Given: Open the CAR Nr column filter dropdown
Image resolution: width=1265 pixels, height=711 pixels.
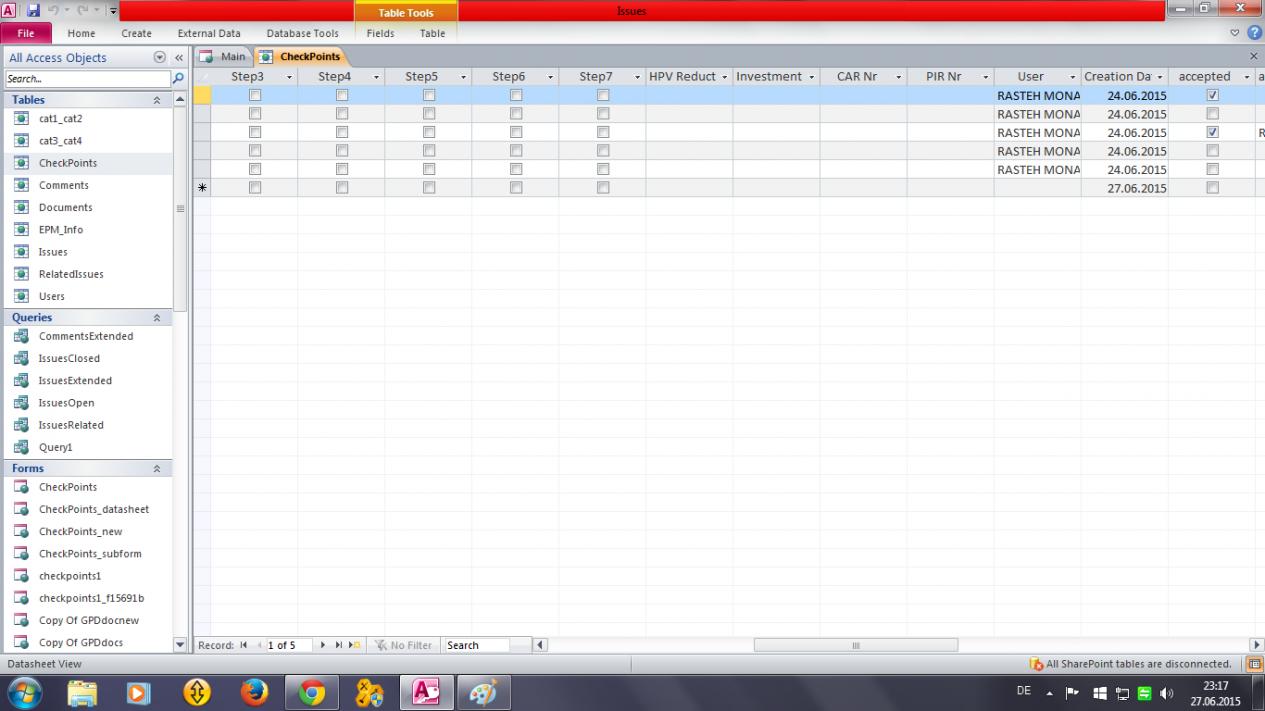Looking at the screenshot, I should tap(898, 77).
